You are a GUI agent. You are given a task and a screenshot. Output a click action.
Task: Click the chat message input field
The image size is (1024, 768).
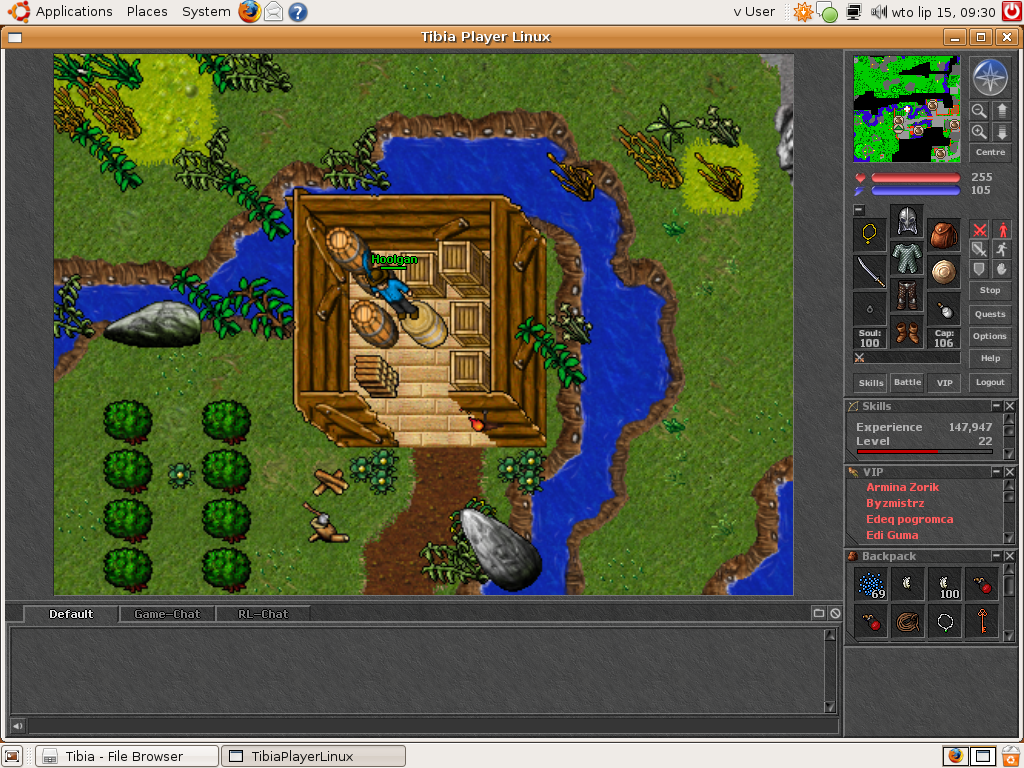(x=434, y=726)
